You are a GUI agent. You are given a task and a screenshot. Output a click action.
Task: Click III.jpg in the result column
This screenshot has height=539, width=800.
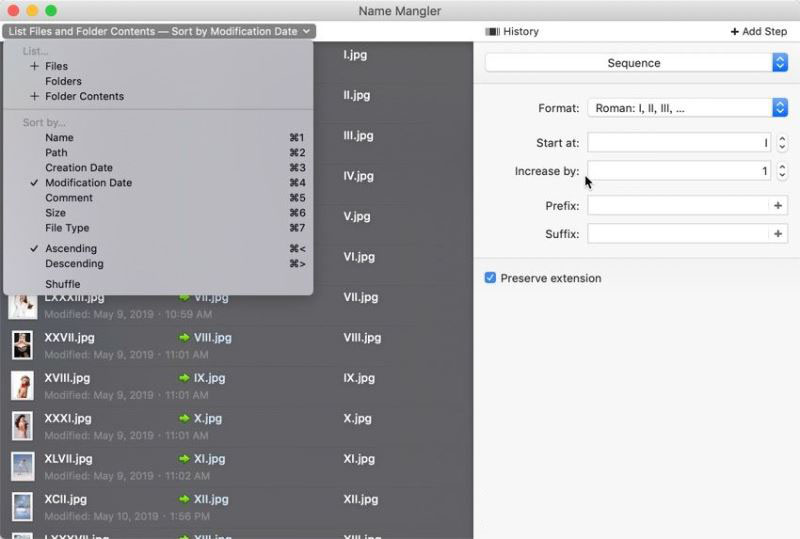(x=358, y=135)
